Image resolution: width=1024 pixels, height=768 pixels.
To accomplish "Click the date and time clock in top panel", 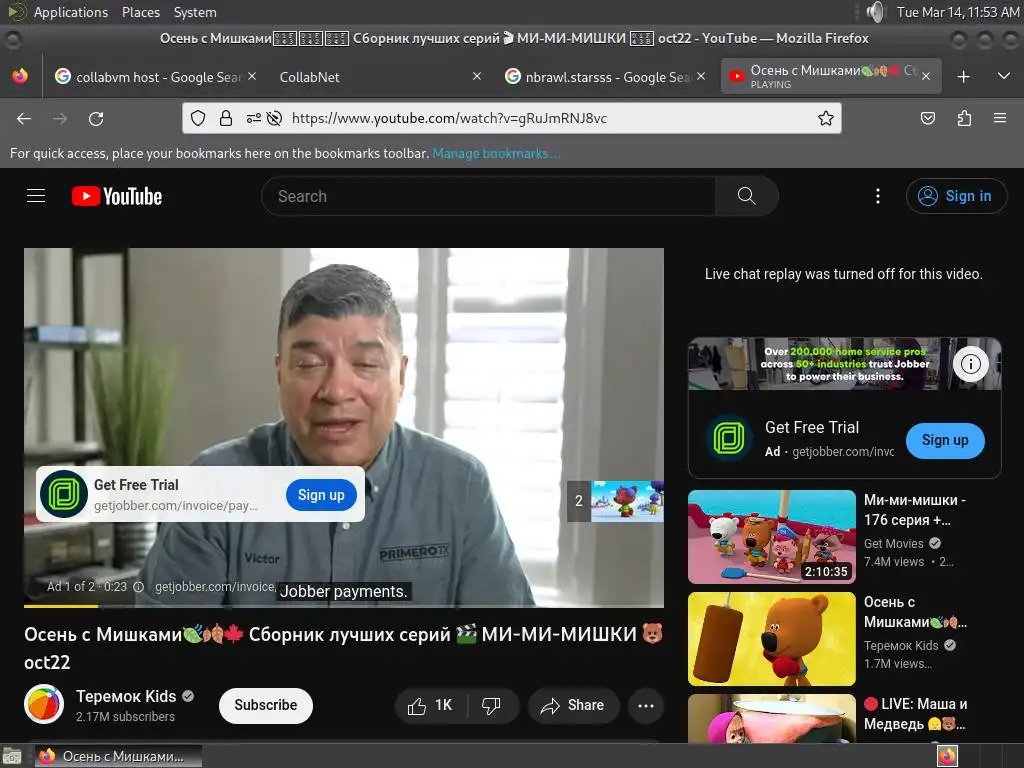I will [x=957, y=12].
